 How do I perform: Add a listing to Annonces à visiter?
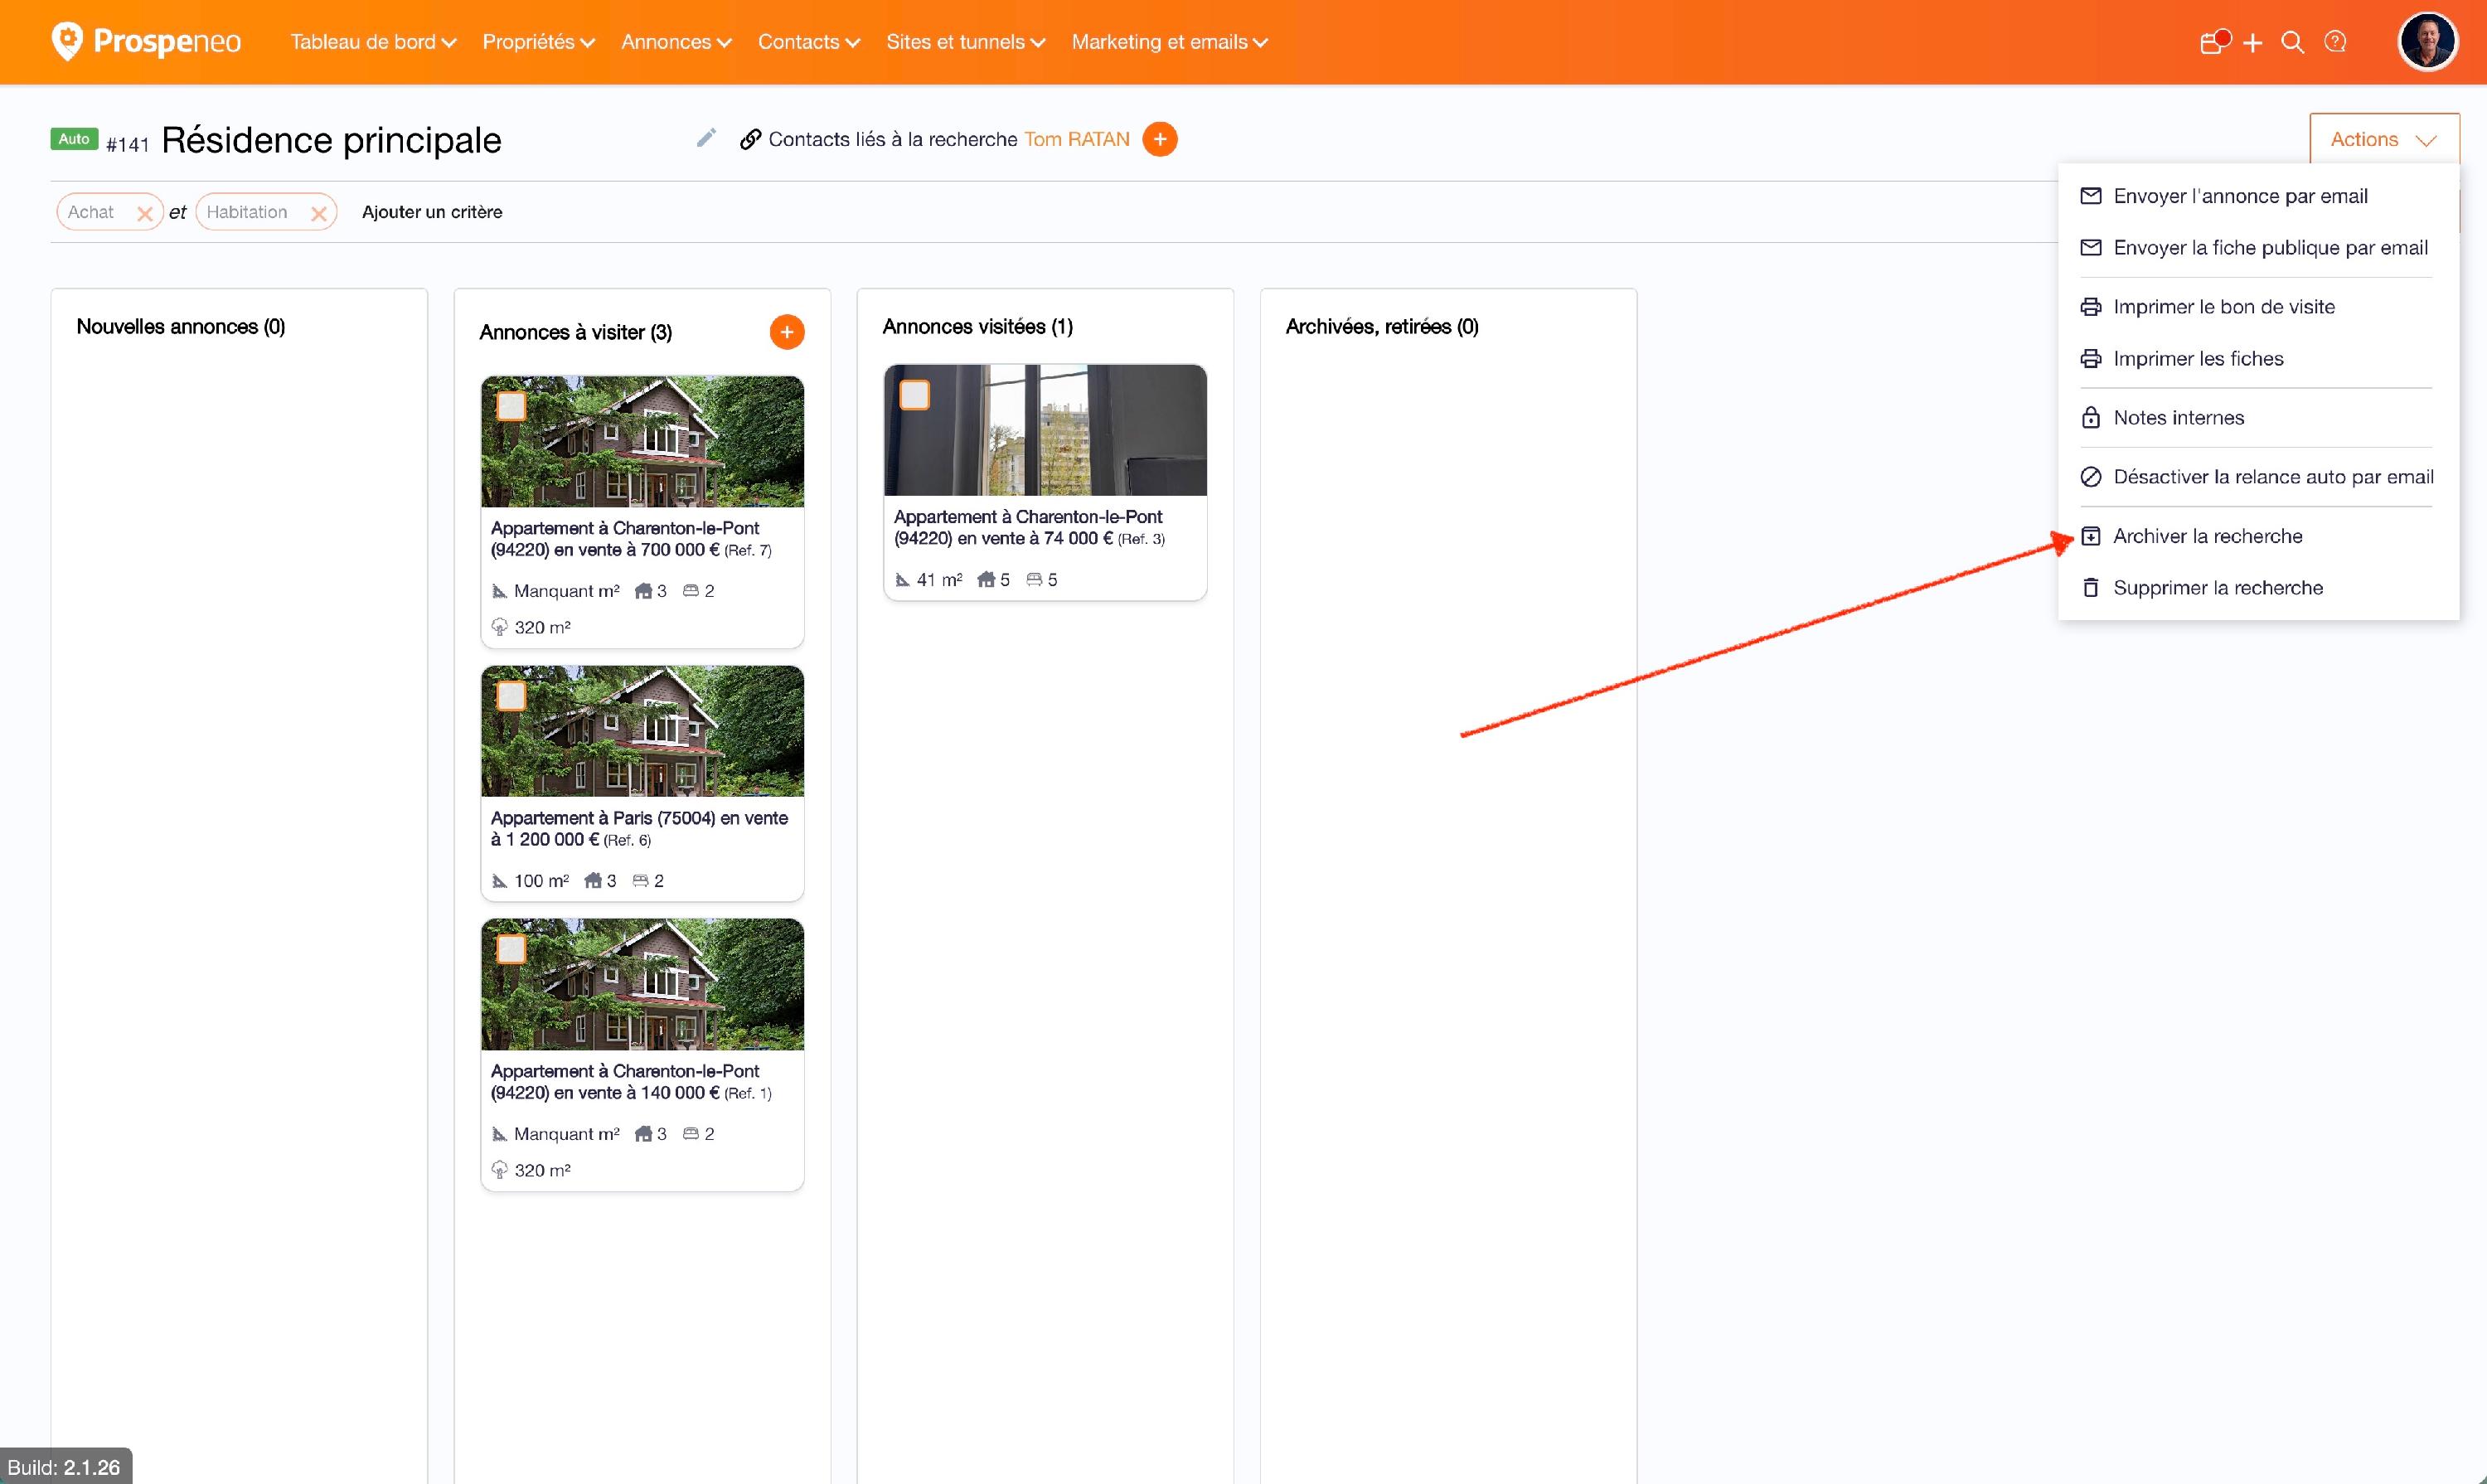pos(787,332)
